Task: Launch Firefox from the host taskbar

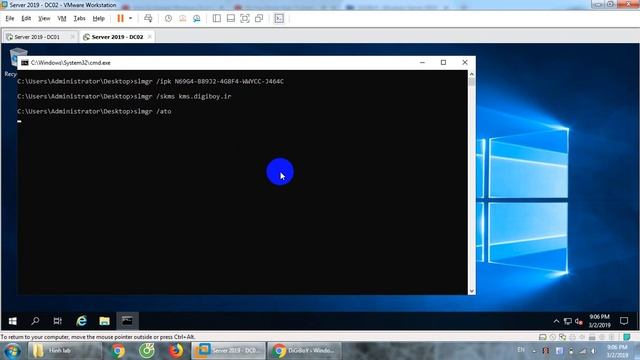Action: coord(176,351)
